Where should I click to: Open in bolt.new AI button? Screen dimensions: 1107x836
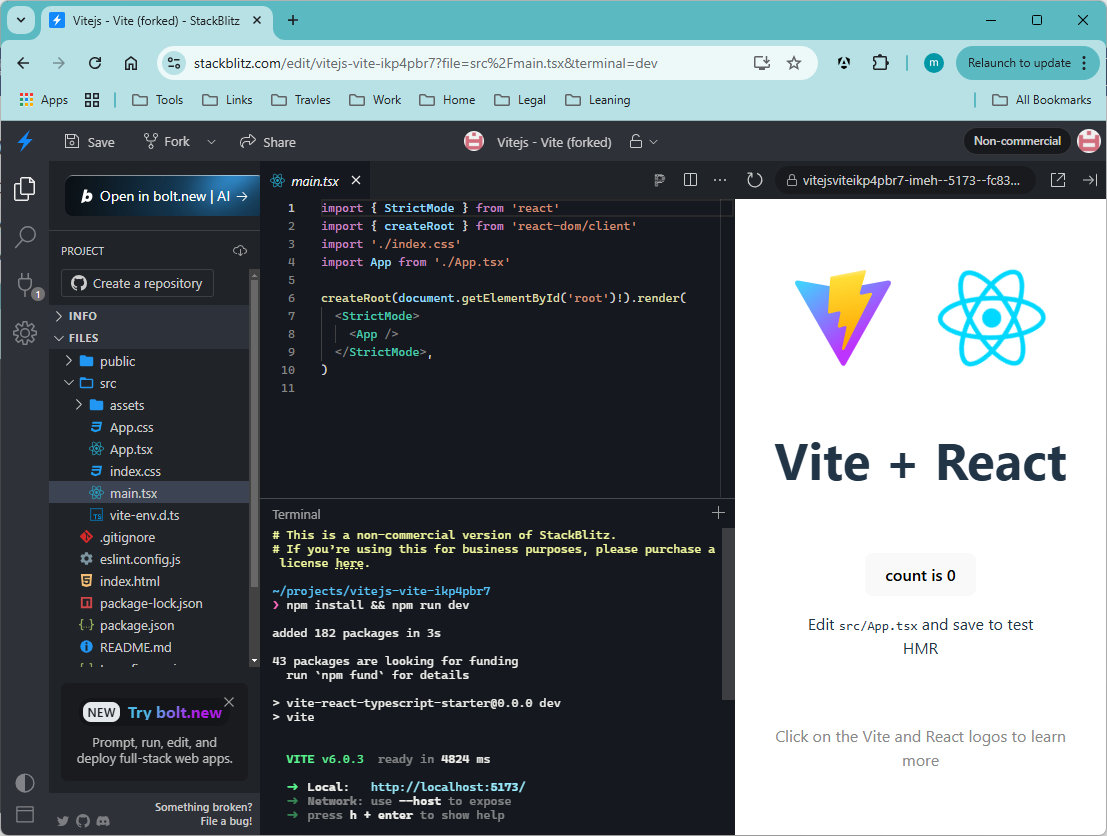pos(162,196)
